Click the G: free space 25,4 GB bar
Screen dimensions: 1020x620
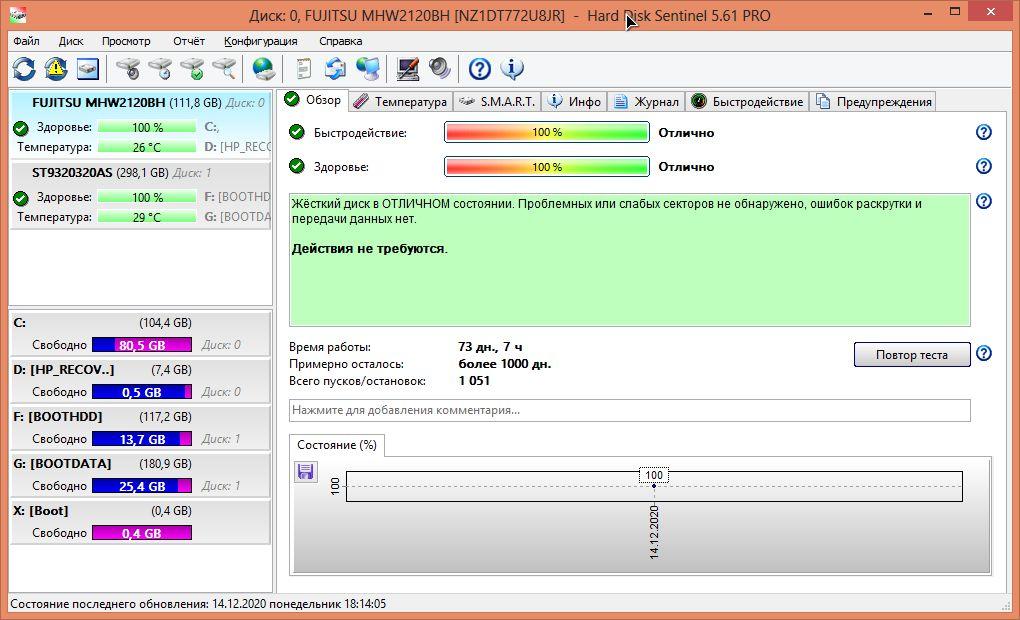142,485
